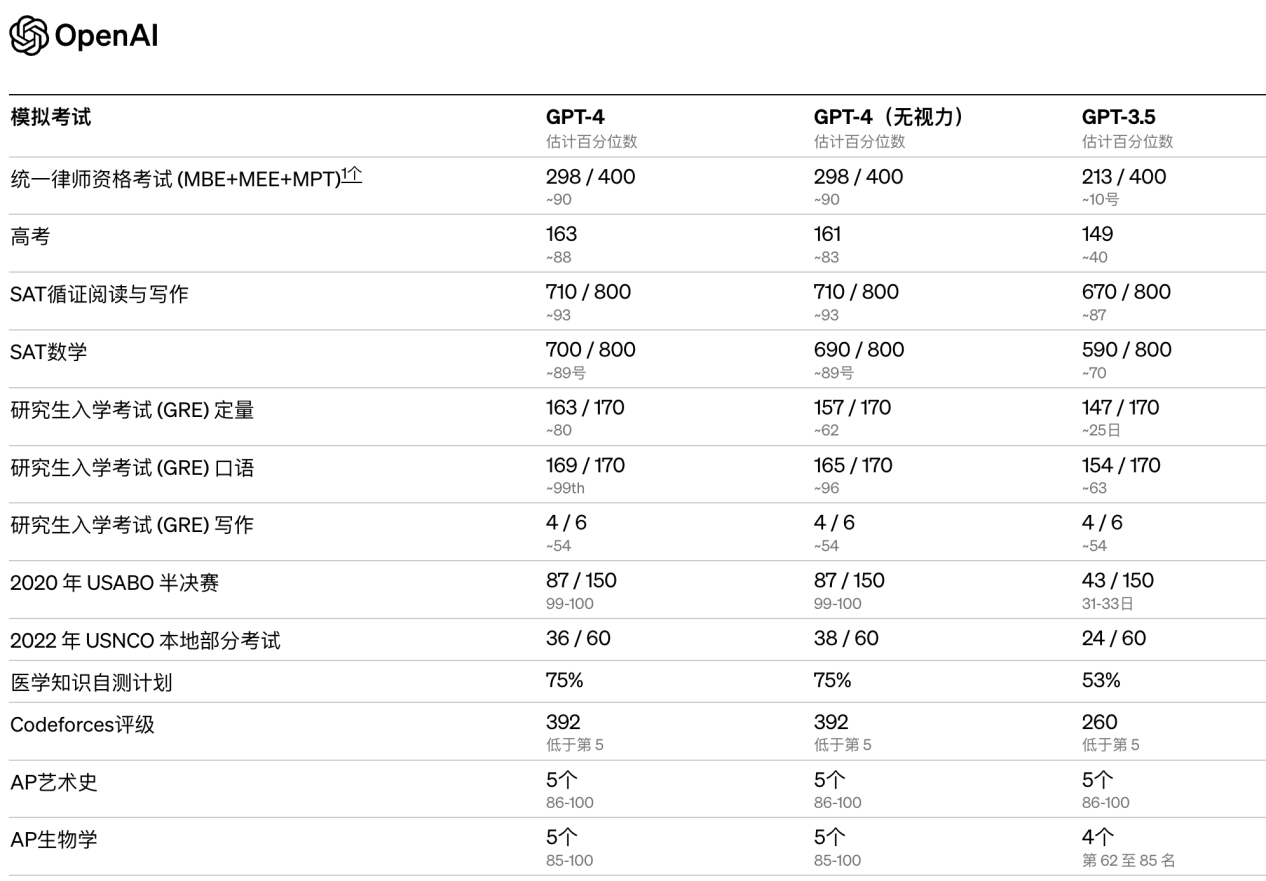Click the OpenAI logo icon
The width and height of the screenshot is (1266, 881).
pyautogui.click(x=28, y=37)
